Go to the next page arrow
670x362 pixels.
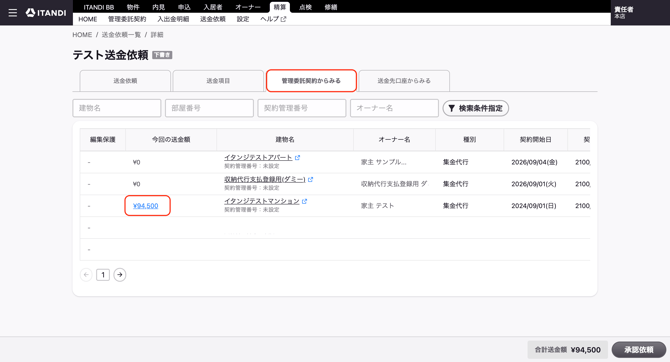[x=120, y=275]
